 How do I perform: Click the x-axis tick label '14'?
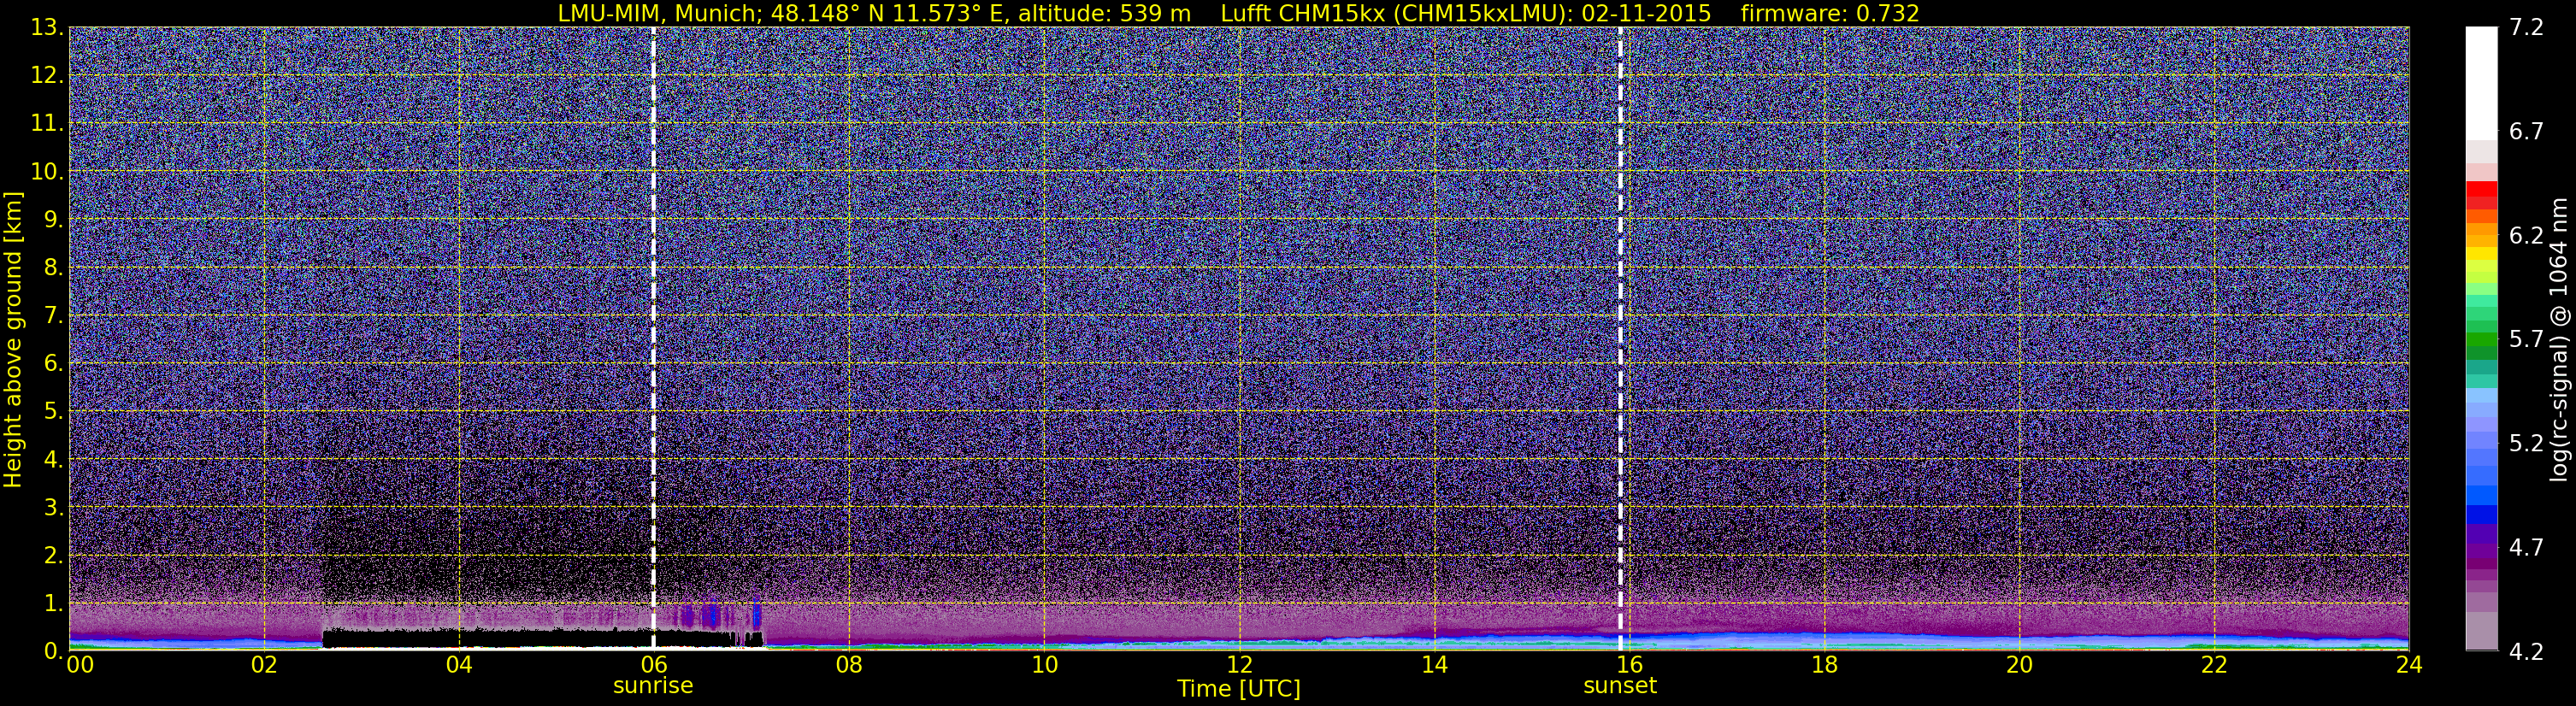click(x=1434, y=664)
